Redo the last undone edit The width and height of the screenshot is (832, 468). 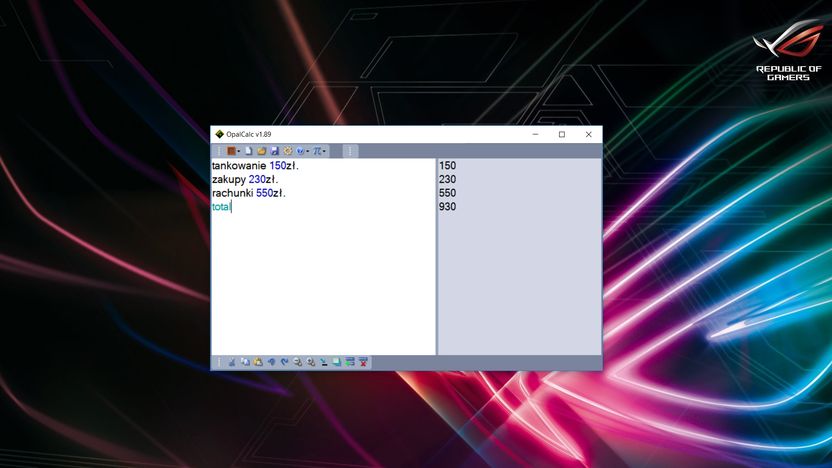(284, 362)
